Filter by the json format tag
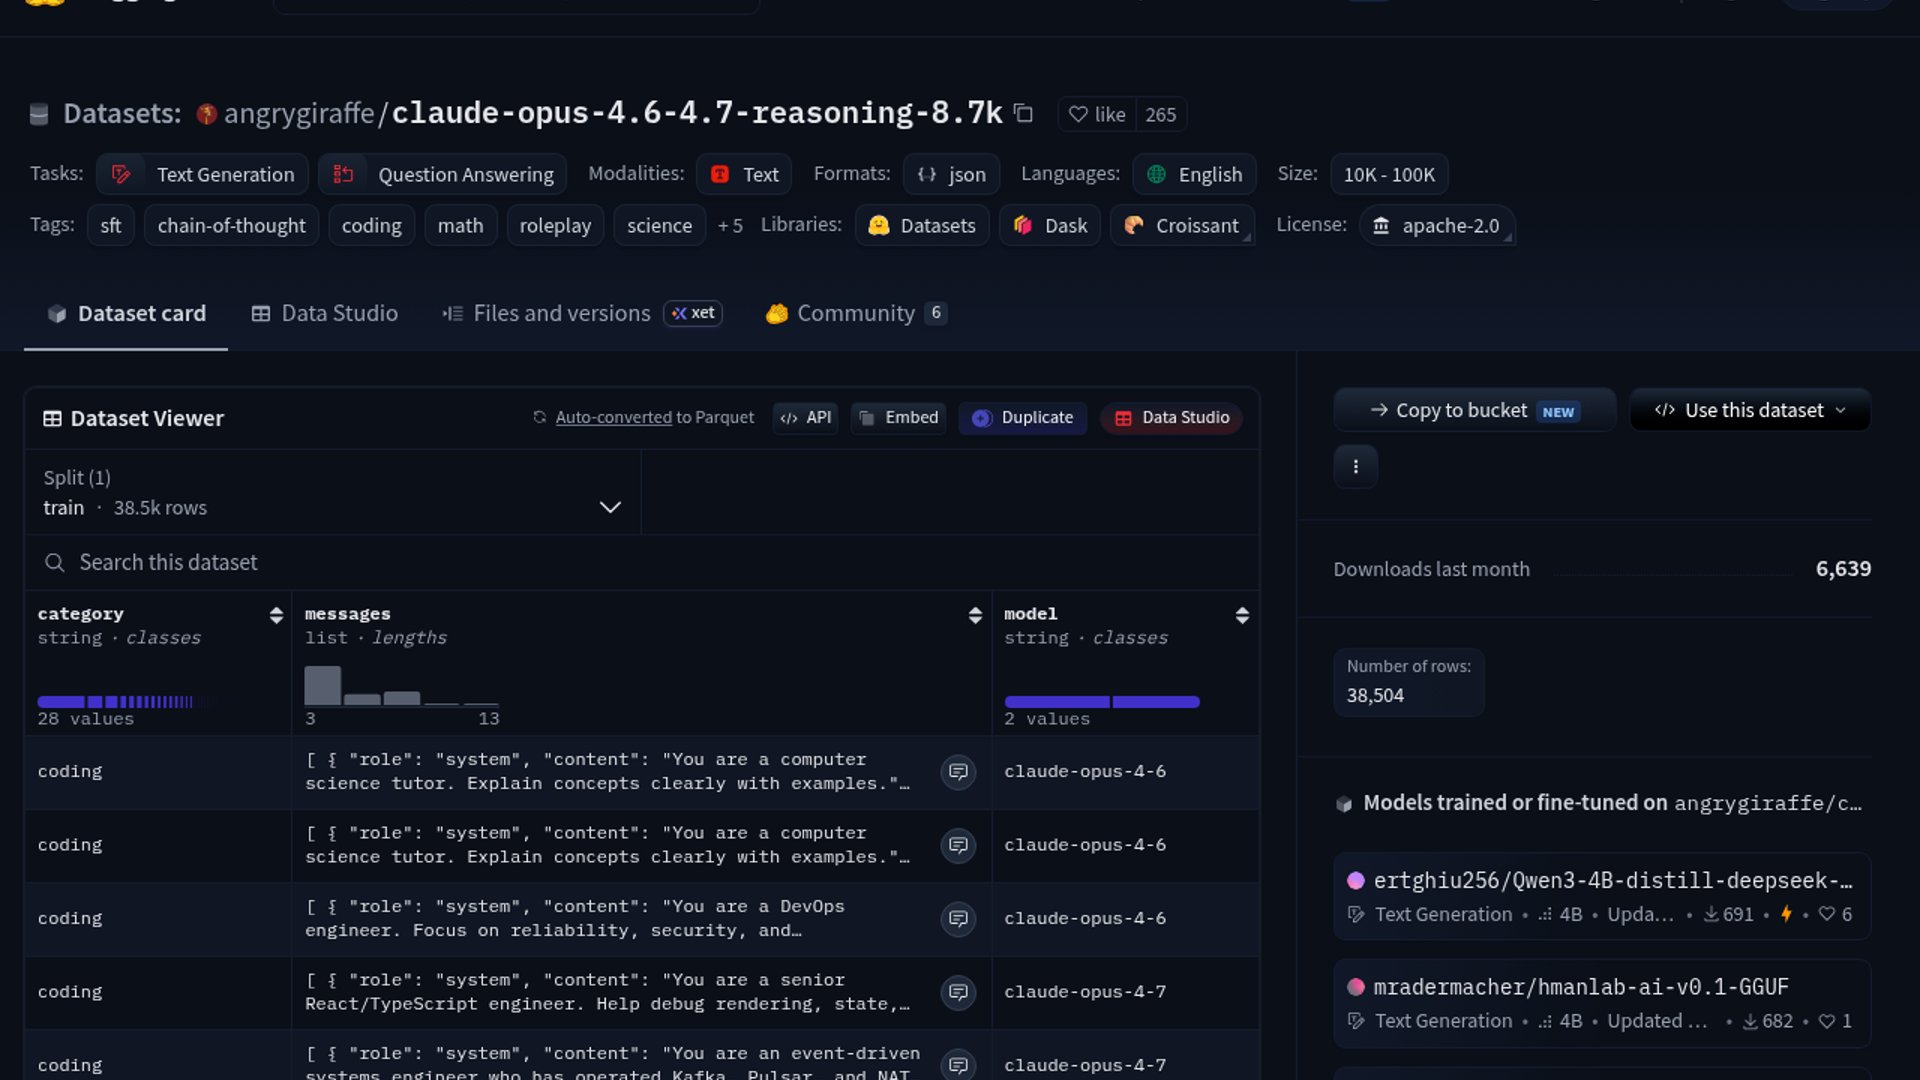1920x1080 pixels. point(951,174)
